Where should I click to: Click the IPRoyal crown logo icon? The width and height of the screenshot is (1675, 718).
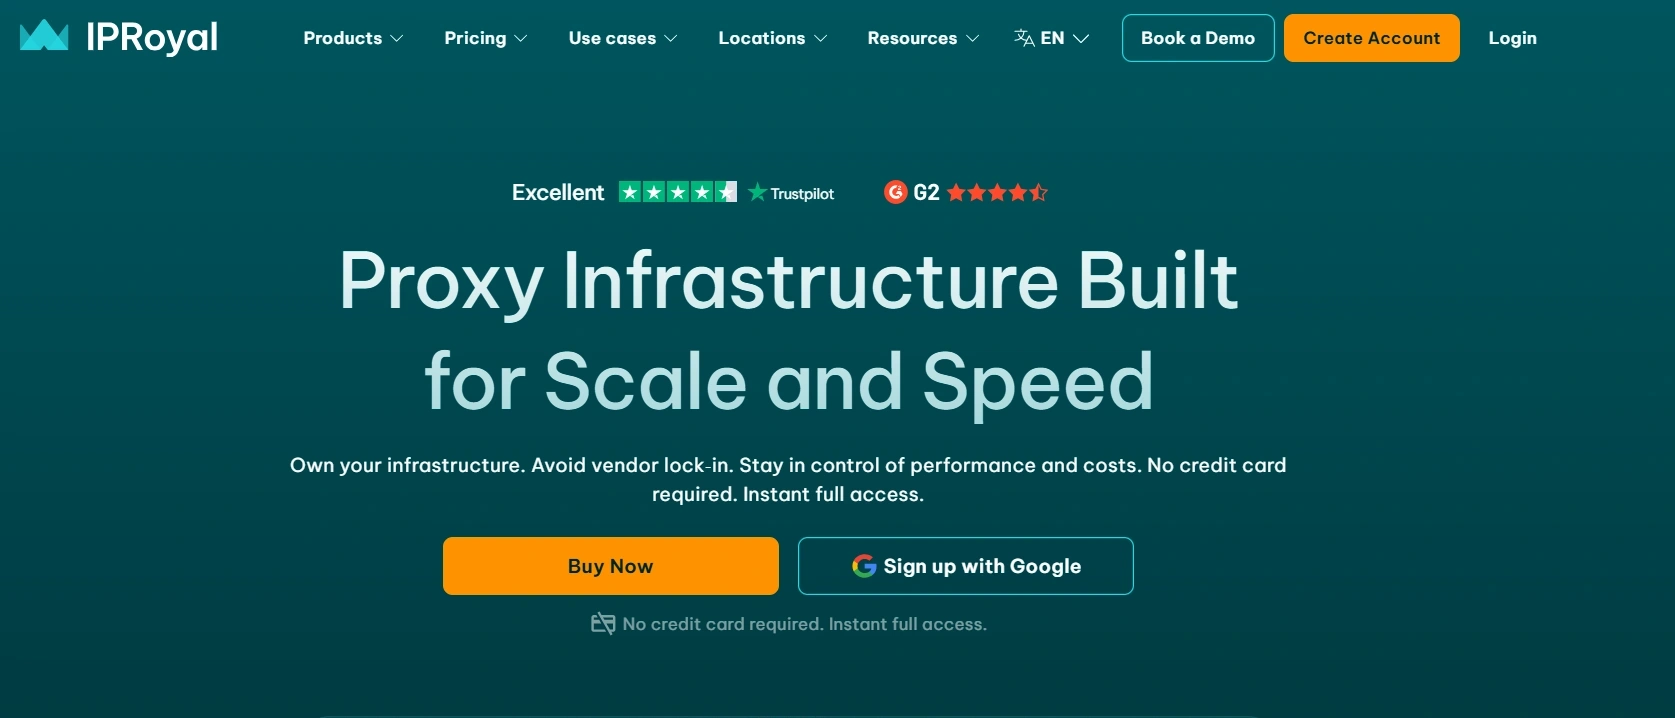(44, 36)
